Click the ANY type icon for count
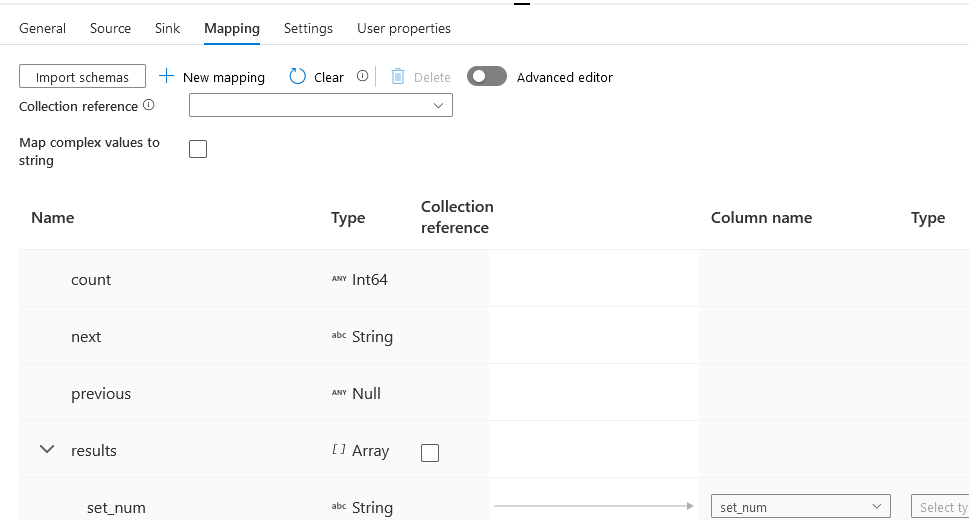969x520 pixels. point(338,279)
